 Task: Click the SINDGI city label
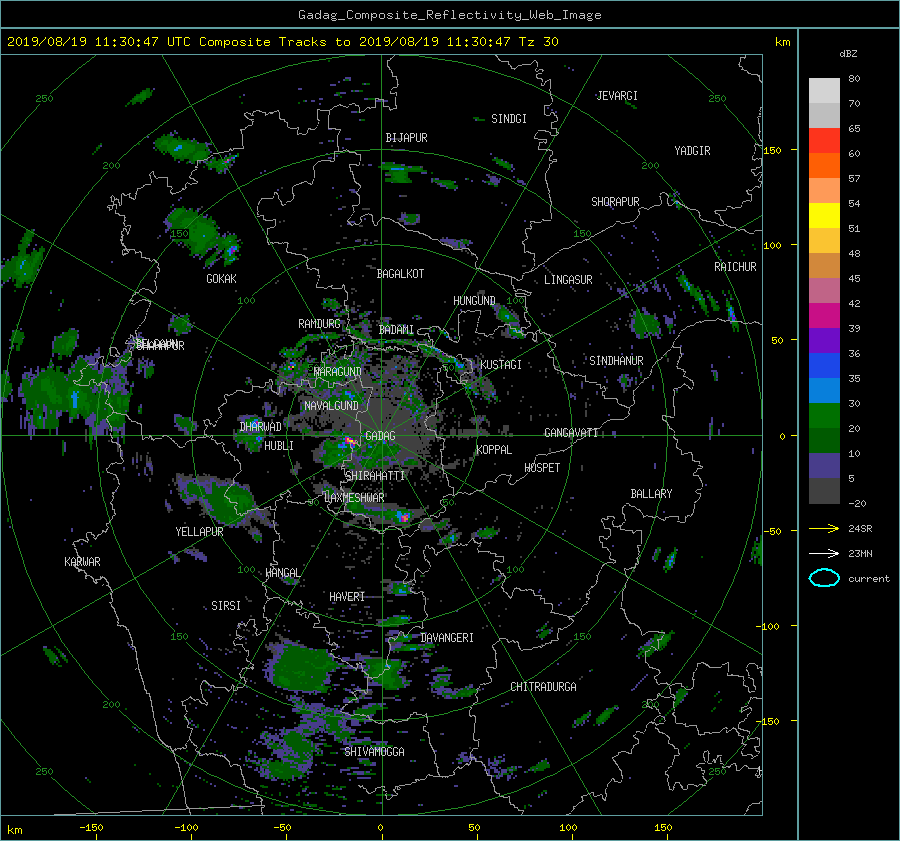[x=509, y=119]
